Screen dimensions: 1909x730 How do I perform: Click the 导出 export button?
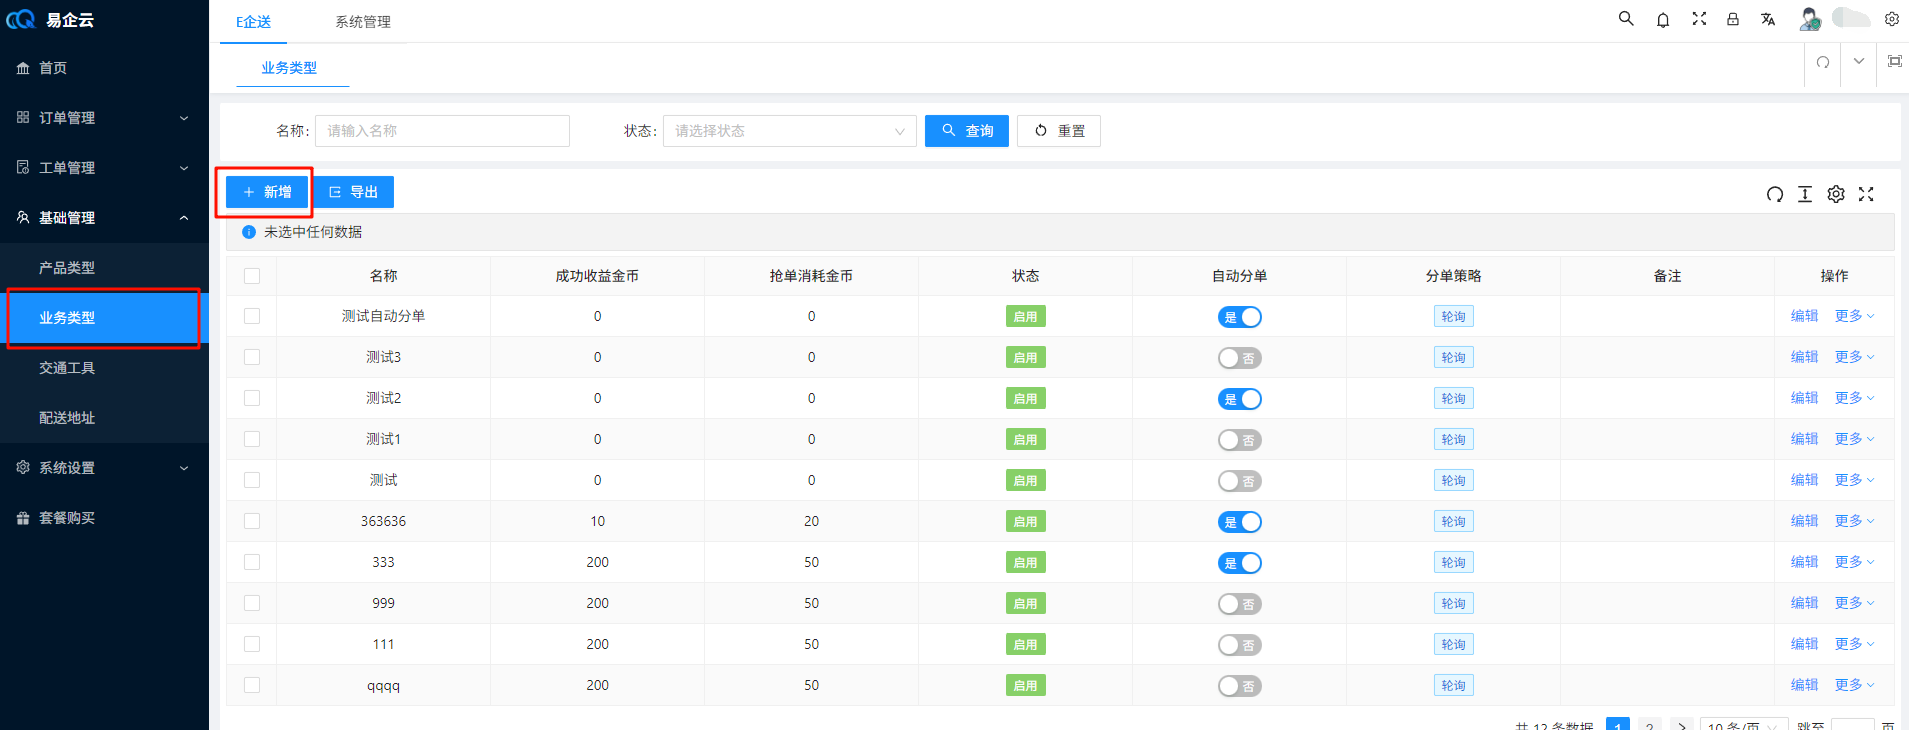(x=354, y=192)
